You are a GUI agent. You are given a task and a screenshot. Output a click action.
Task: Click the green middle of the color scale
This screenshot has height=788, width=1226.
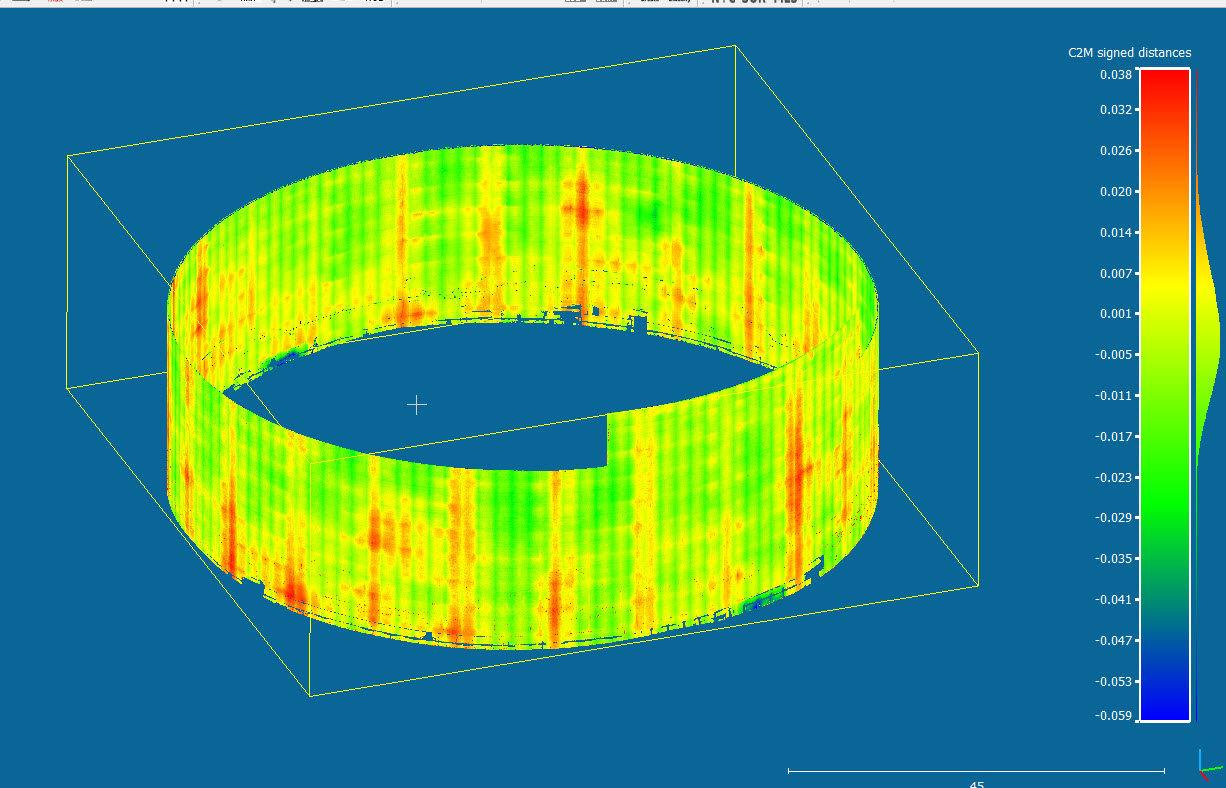tap(1164, 480)
